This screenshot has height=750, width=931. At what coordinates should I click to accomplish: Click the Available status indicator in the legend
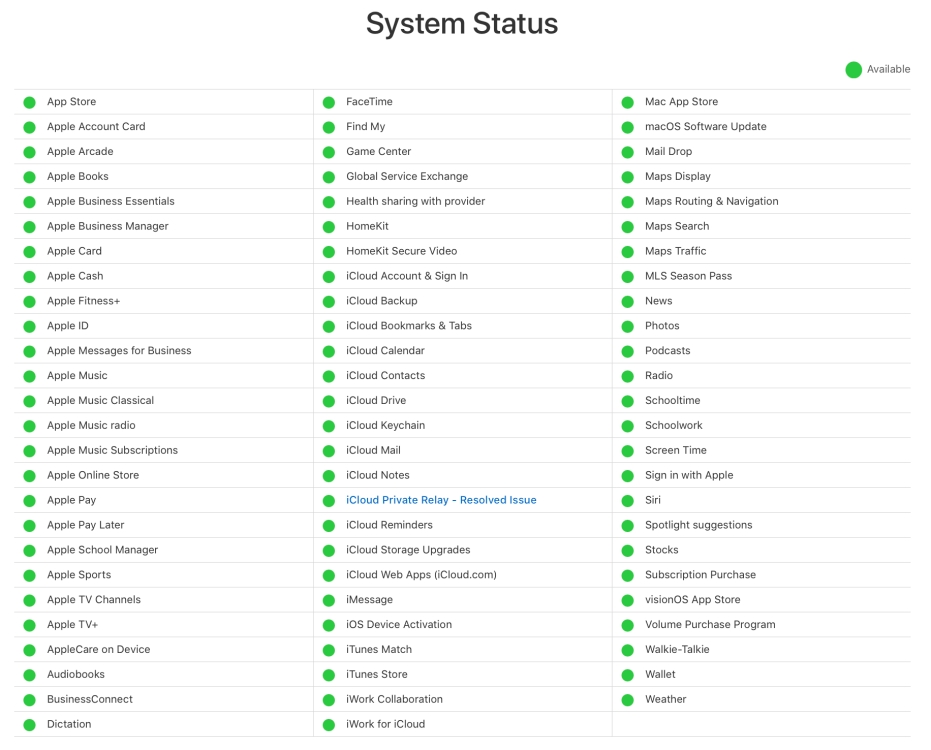coord(853,69)
